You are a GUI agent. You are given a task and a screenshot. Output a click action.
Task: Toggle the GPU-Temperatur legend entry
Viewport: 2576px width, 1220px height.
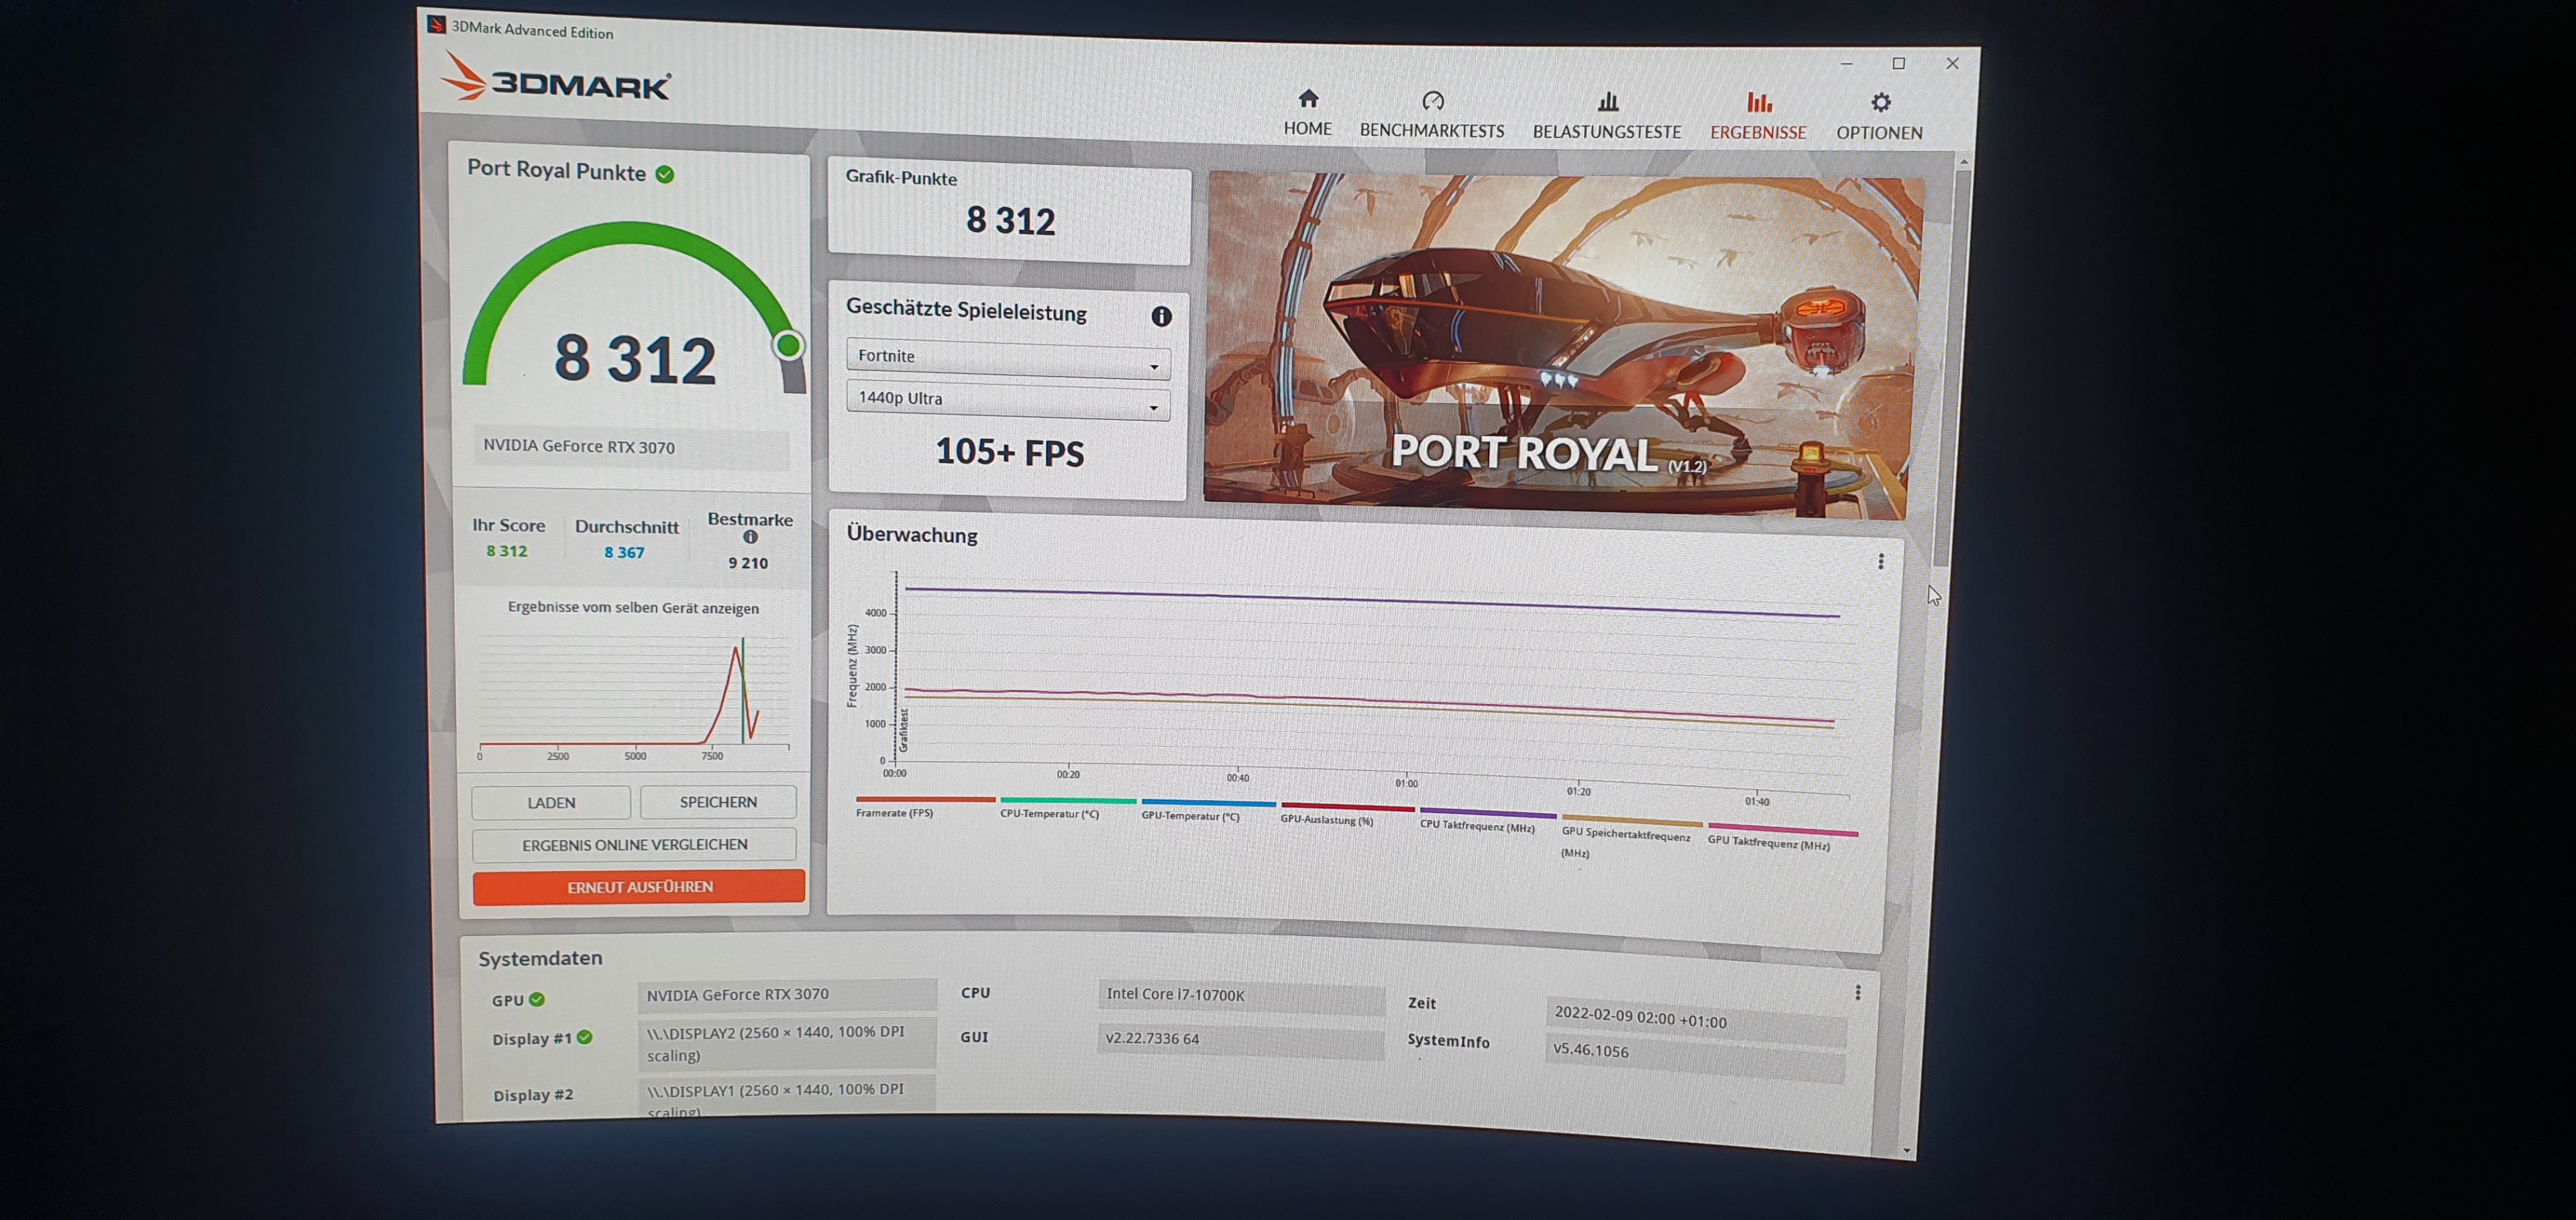[x=1190, y=816]
